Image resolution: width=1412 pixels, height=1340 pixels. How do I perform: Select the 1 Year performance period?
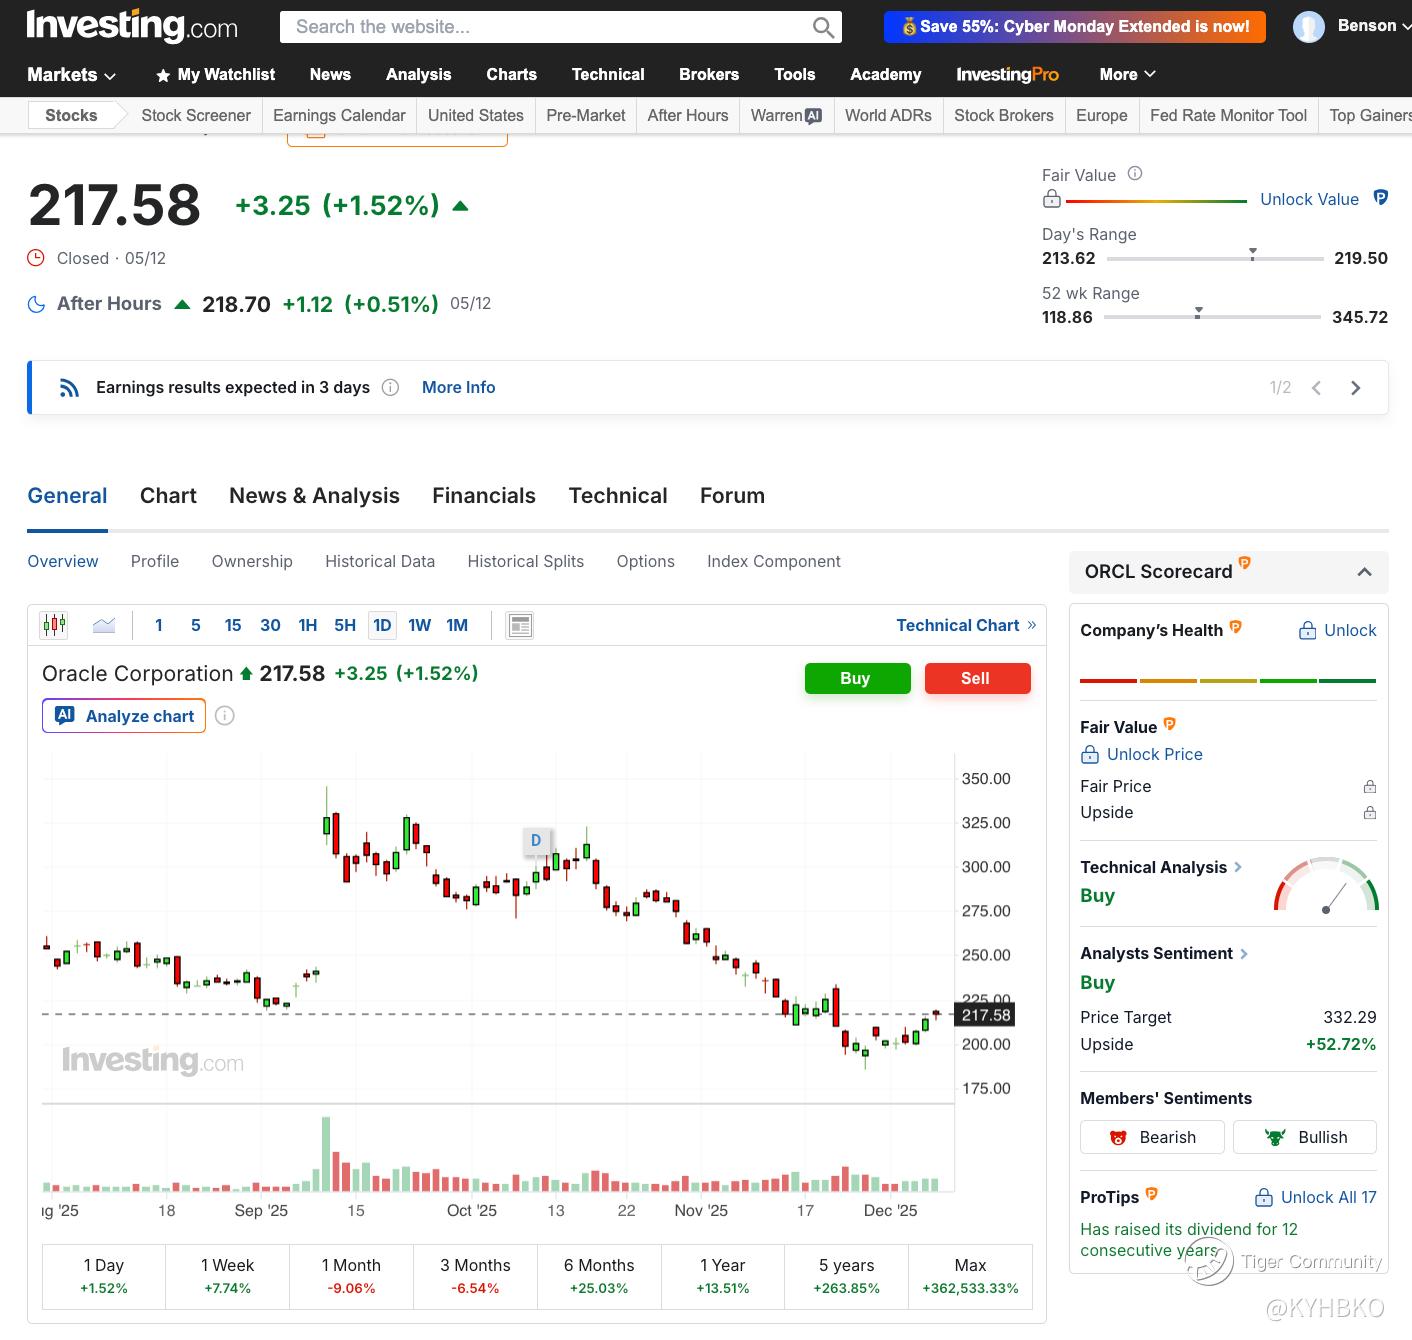coord(723,1276)
